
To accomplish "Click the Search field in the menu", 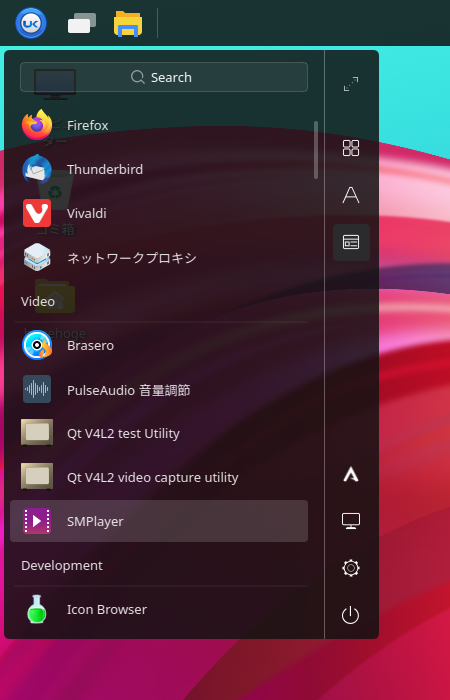I will (x=164, y=77).
